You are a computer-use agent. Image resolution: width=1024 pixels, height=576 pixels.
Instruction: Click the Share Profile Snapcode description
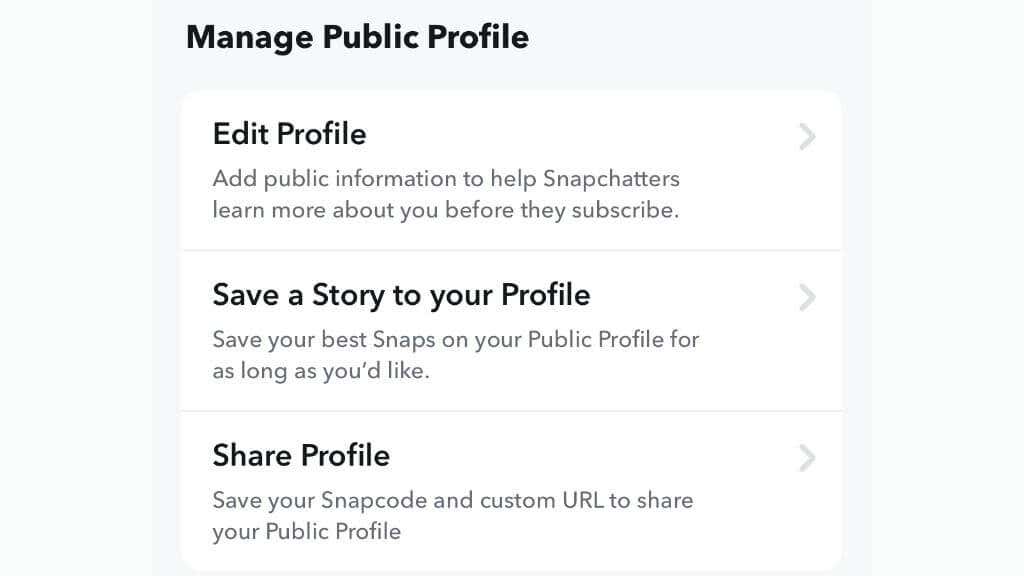[x=453, y=516]
